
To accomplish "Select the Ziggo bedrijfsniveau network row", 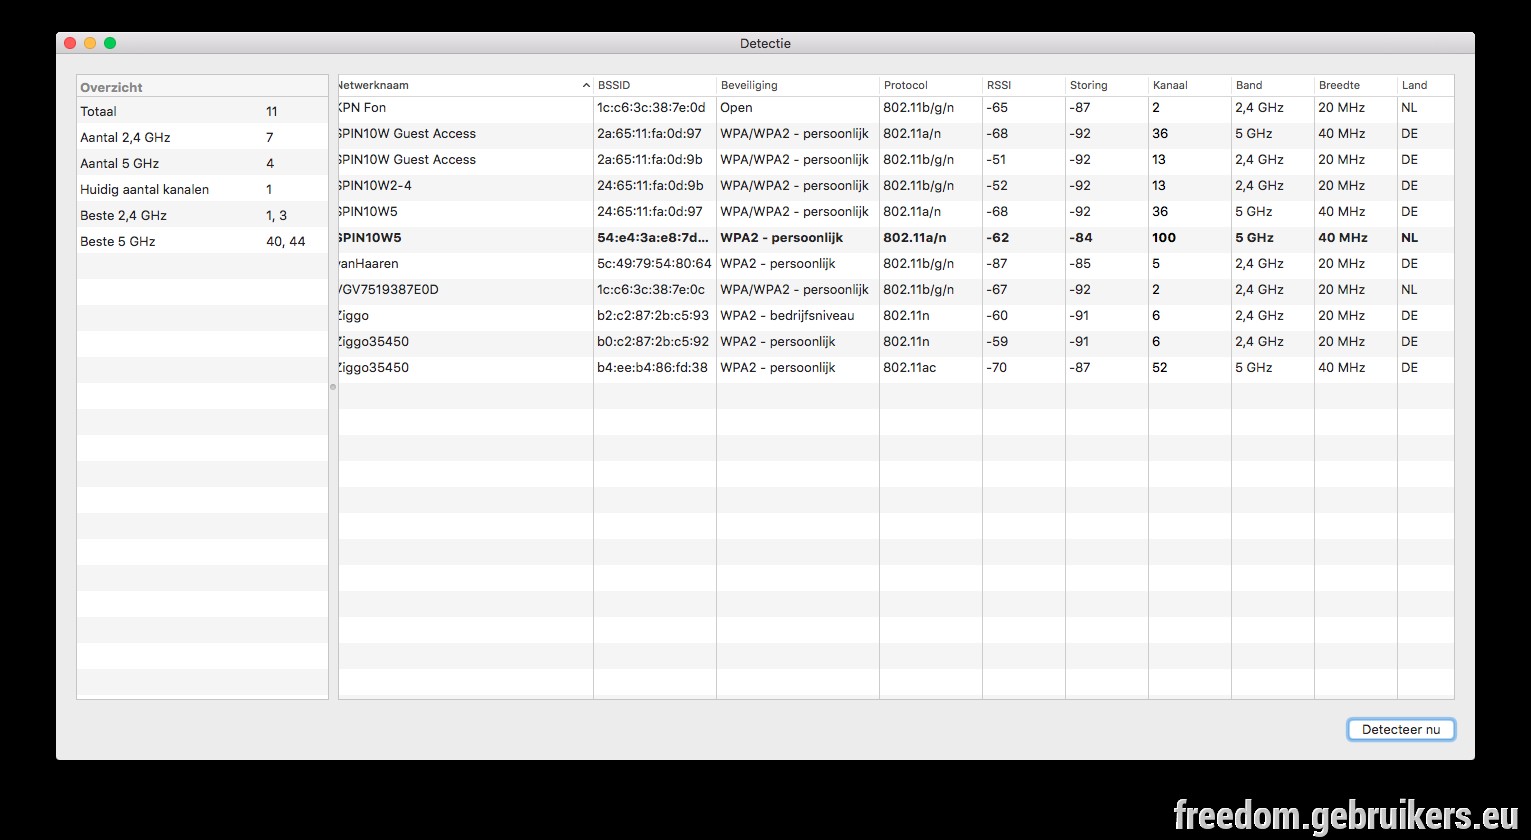I will click(x=896, y=316).
